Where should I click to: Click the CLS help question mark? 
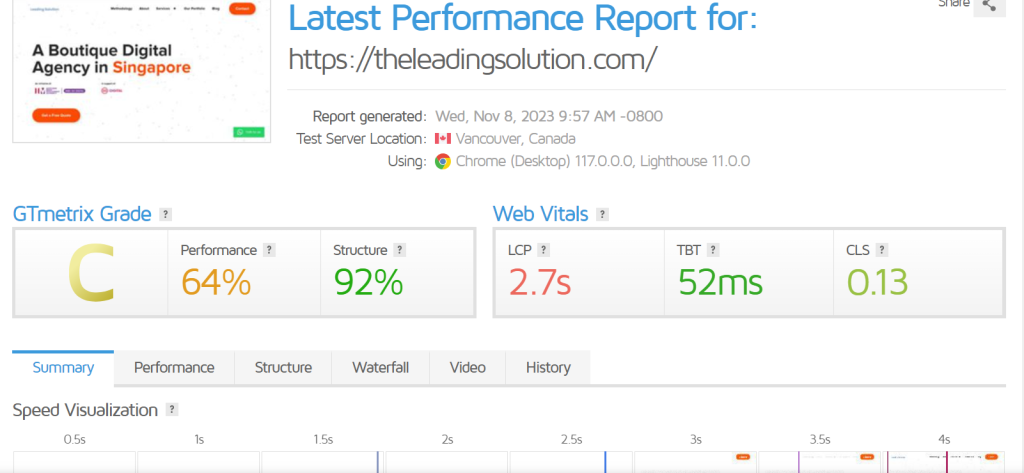[x=882, y=250]
